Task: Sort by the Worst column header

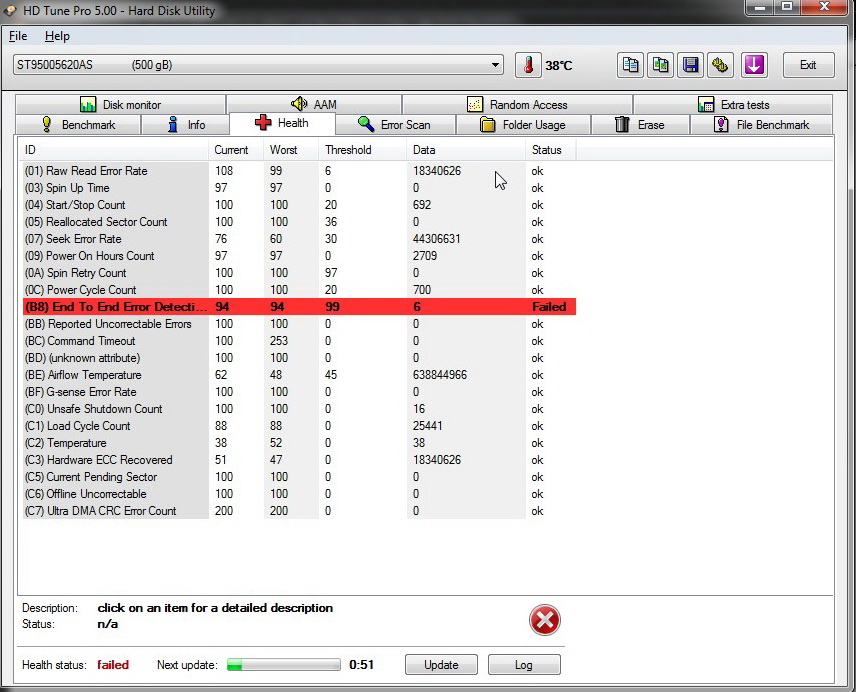Action: click(291, 150)
